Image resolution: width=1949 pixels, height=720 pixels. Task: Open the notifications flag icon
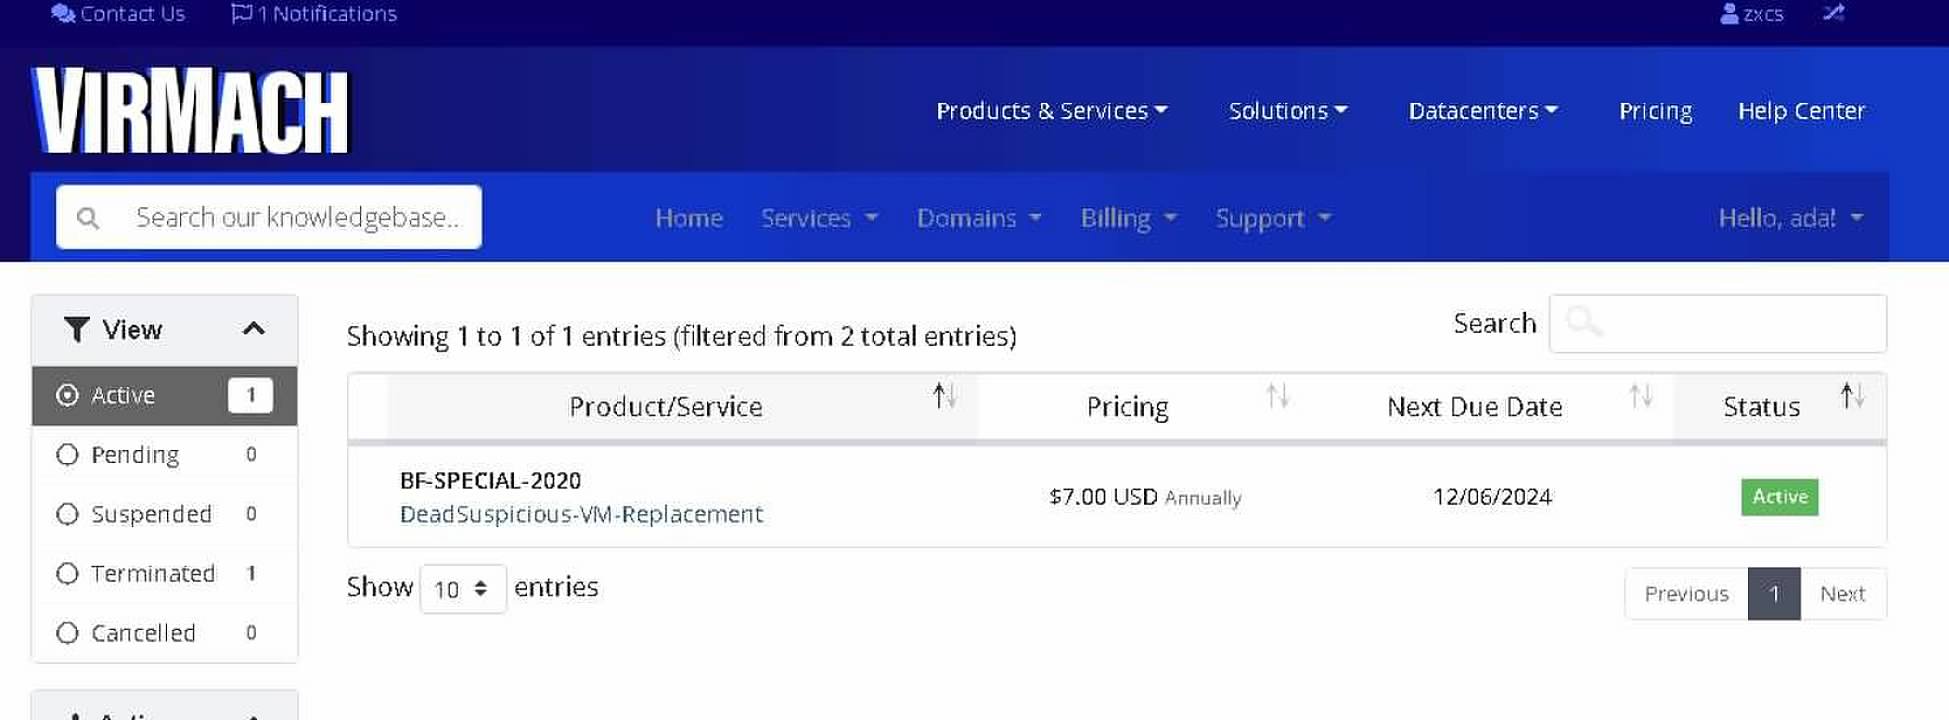pos(241,14)
